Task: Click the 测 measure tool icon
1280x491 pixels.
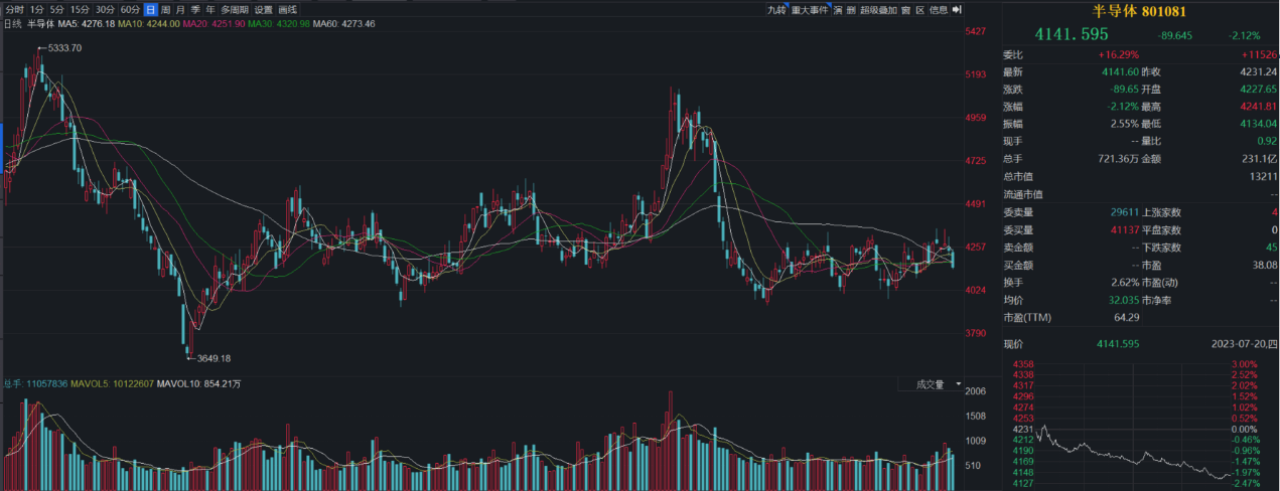Action: coord(838,10)
